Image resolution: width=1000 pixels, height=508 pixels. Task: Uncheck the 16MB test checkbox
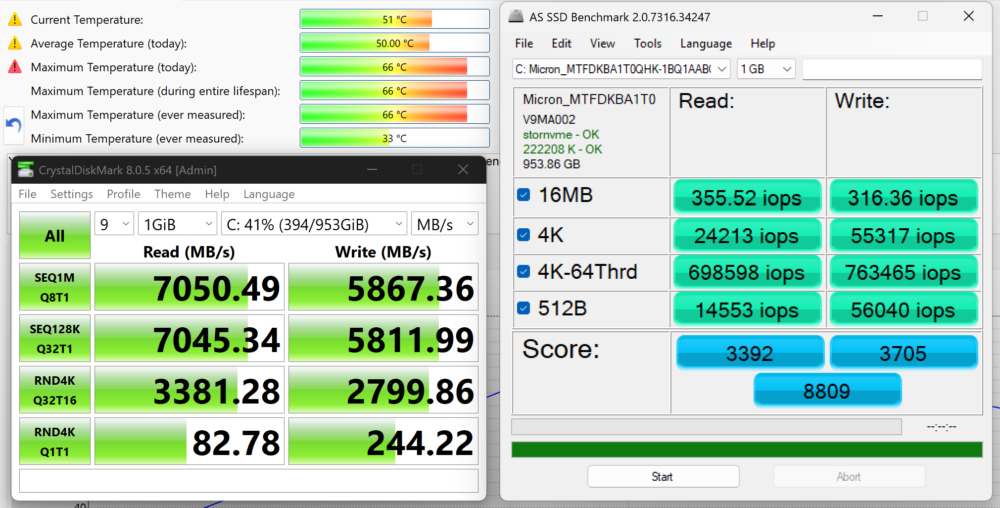[524, 195]
